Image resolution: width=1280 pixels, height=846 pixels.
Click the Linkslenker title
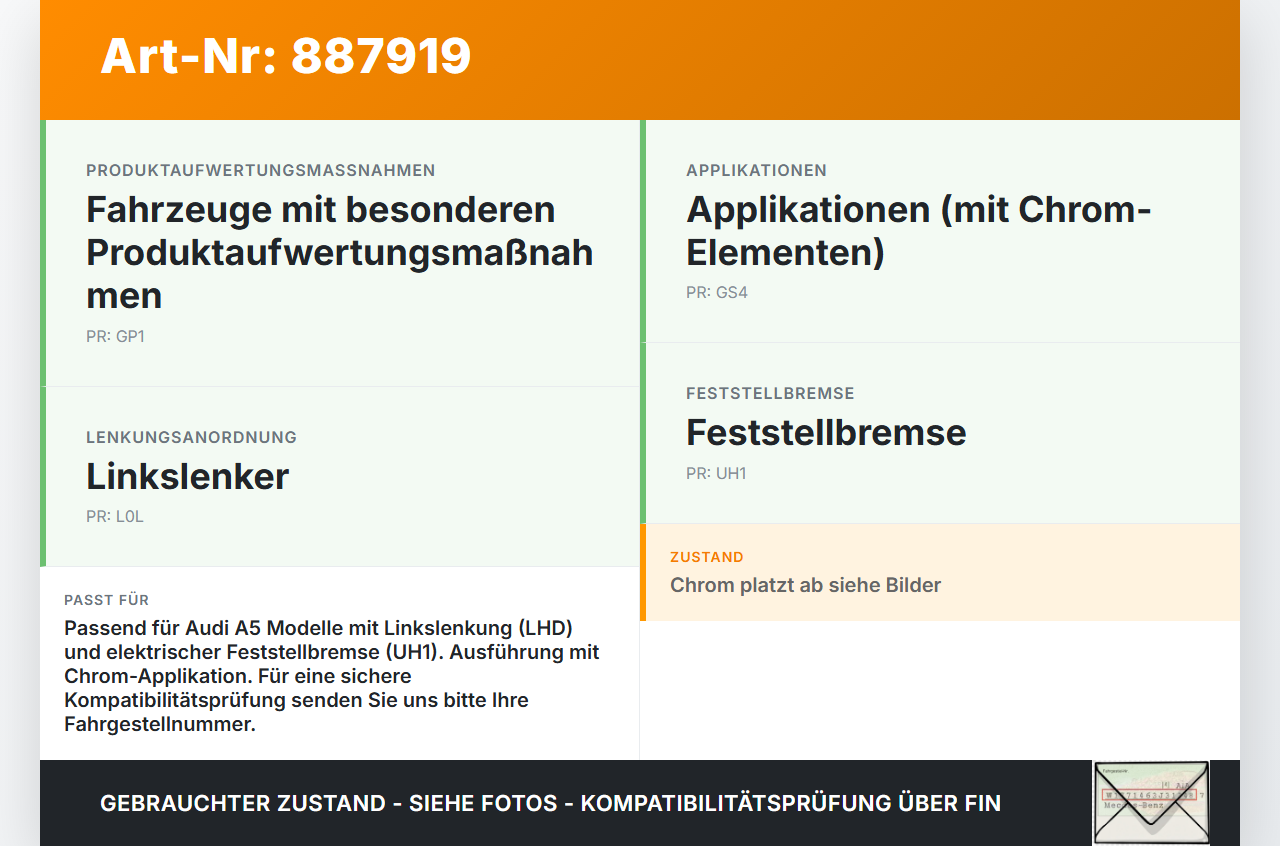[188, 476]
